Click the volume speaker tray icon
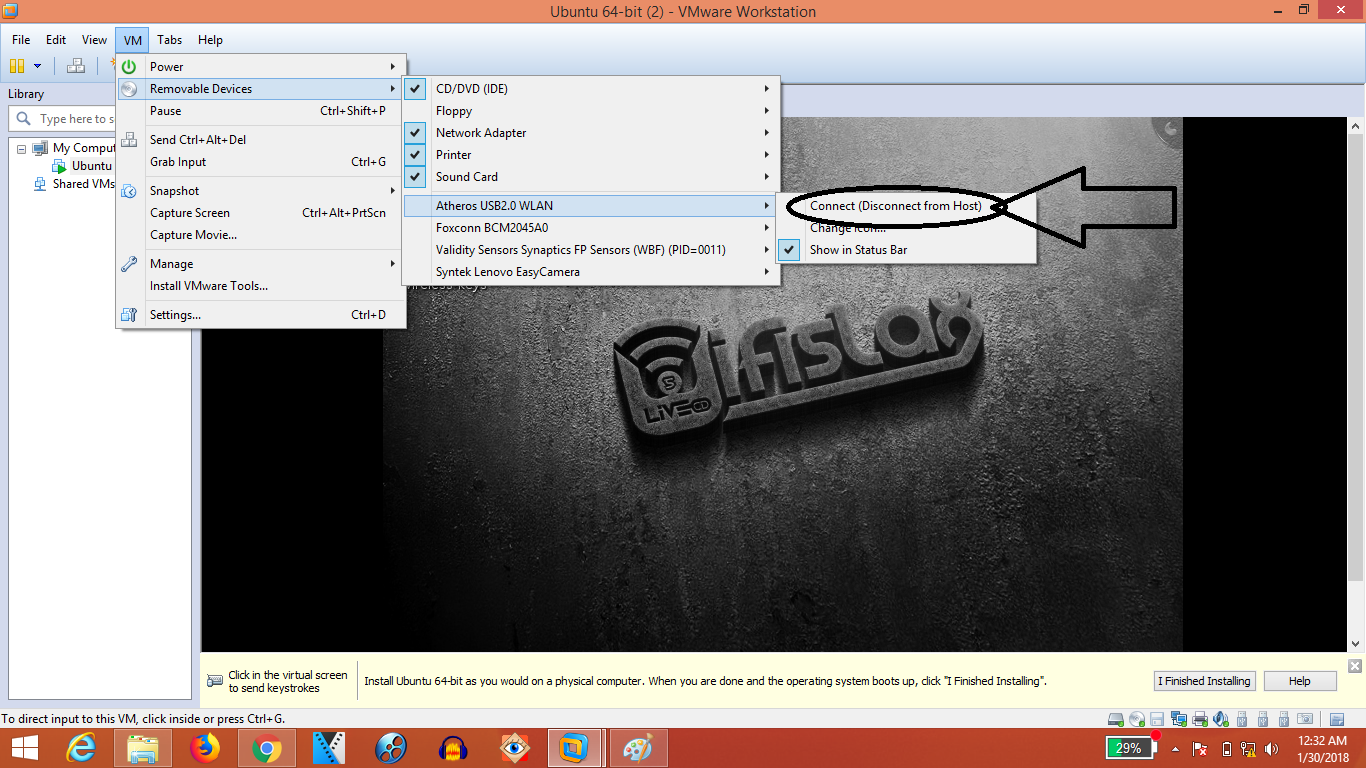 pos(1272,749)
